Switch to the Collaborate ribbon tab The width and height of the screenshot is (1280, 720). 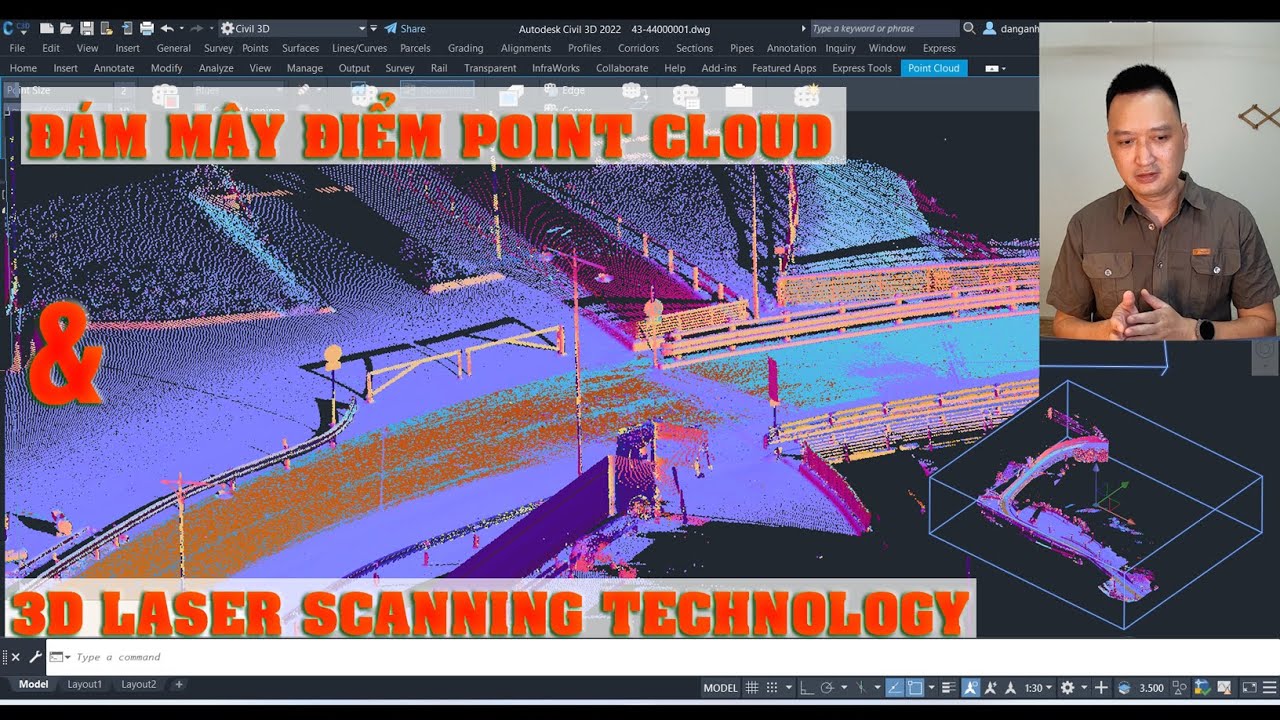click(x=622, y=68)
